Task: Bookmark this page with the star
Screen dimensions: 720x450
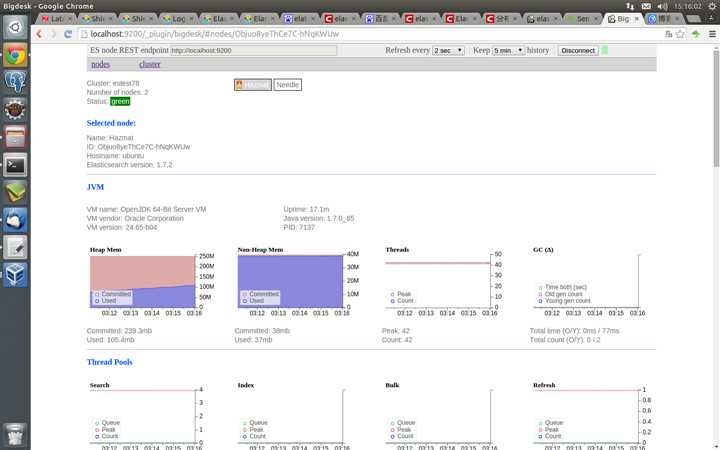Action: point(680,34)
